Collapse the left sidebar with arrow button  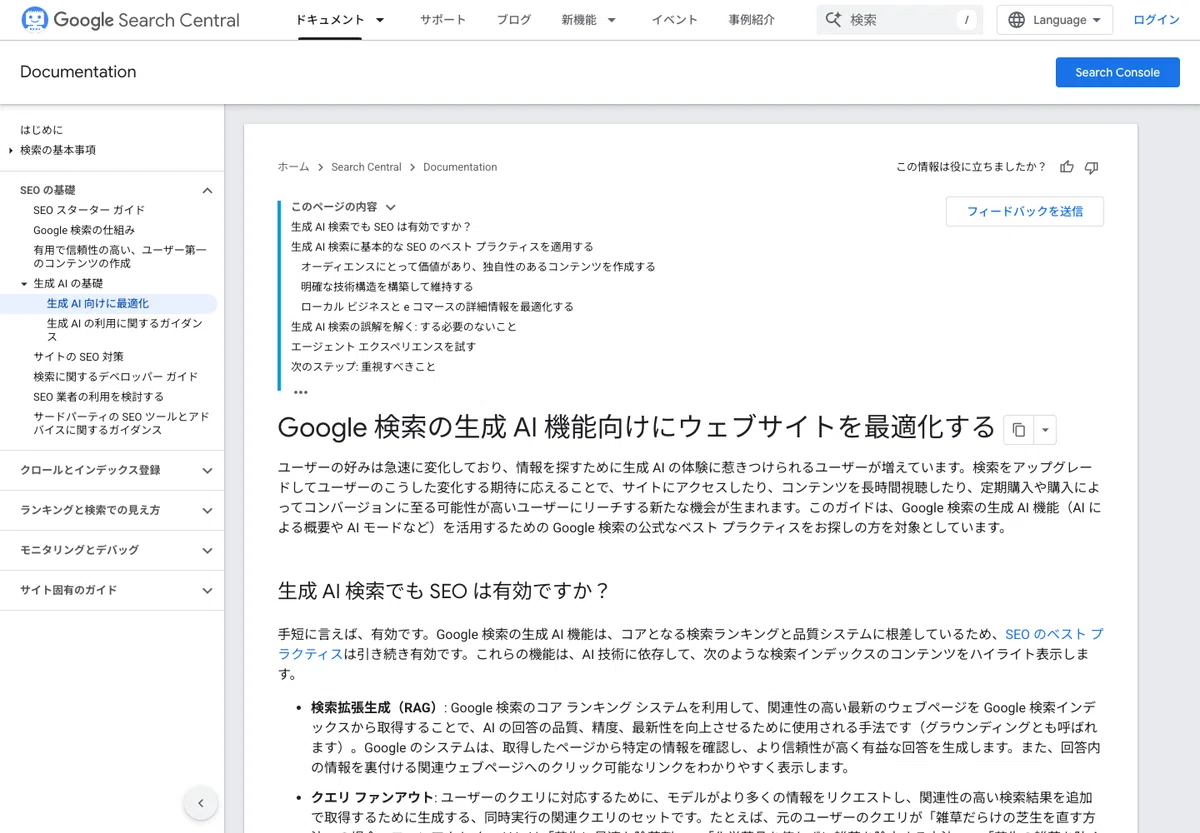click(201, 802)
